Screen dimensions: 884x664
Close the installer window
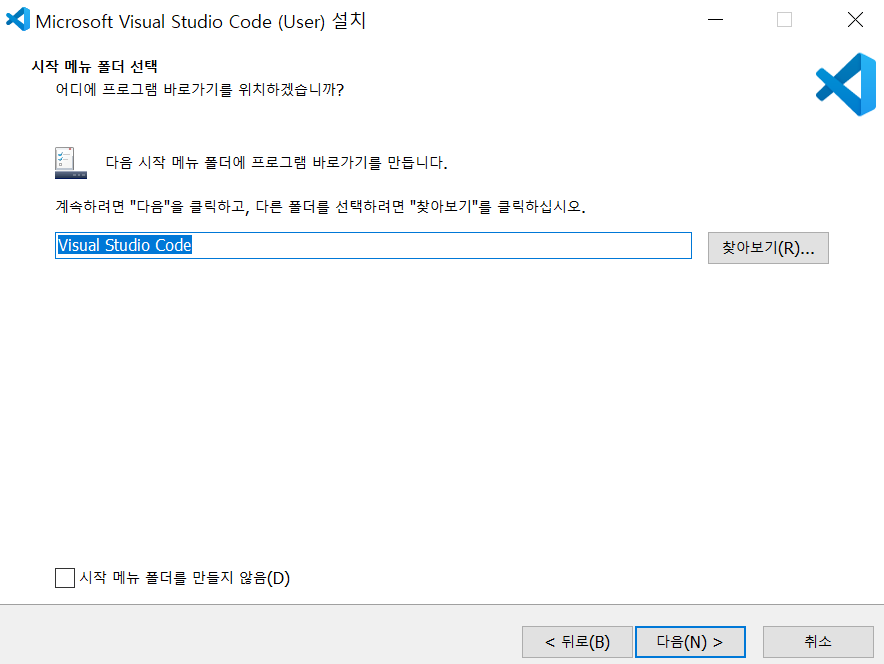[x=855, y=20]
